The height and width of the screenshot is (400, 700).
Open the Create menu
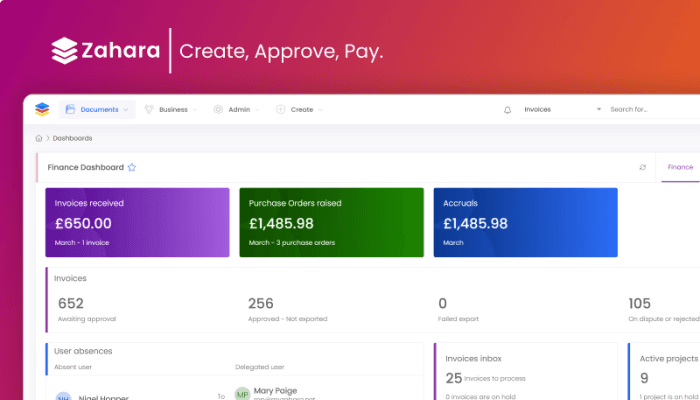pos(300,109)
